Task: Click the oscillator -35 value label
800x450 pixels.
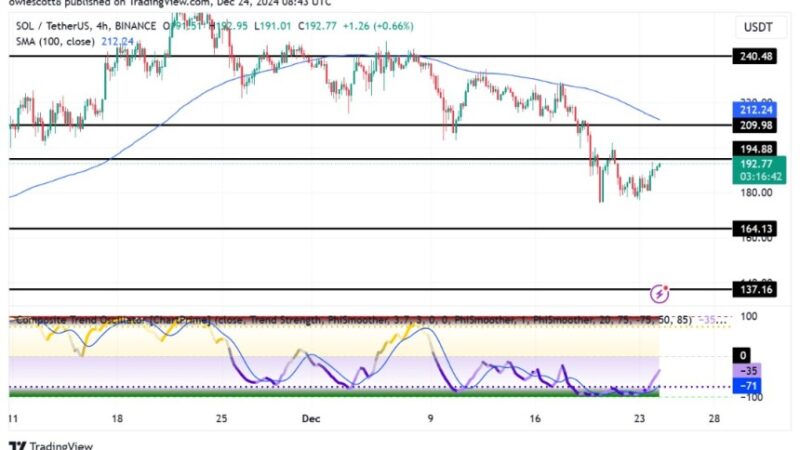Action: pyautogui.click(x=748, y=371)
